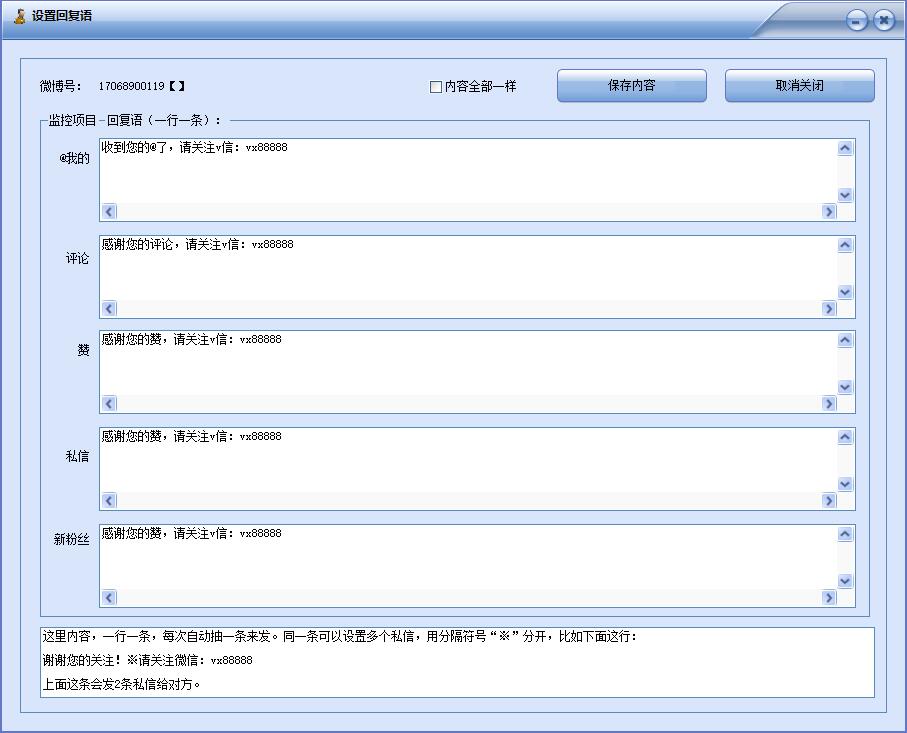This screenshot has width=907, height=733.
Task: Click scroll-down arrow of 私信 box
Action: click(845, 484)
